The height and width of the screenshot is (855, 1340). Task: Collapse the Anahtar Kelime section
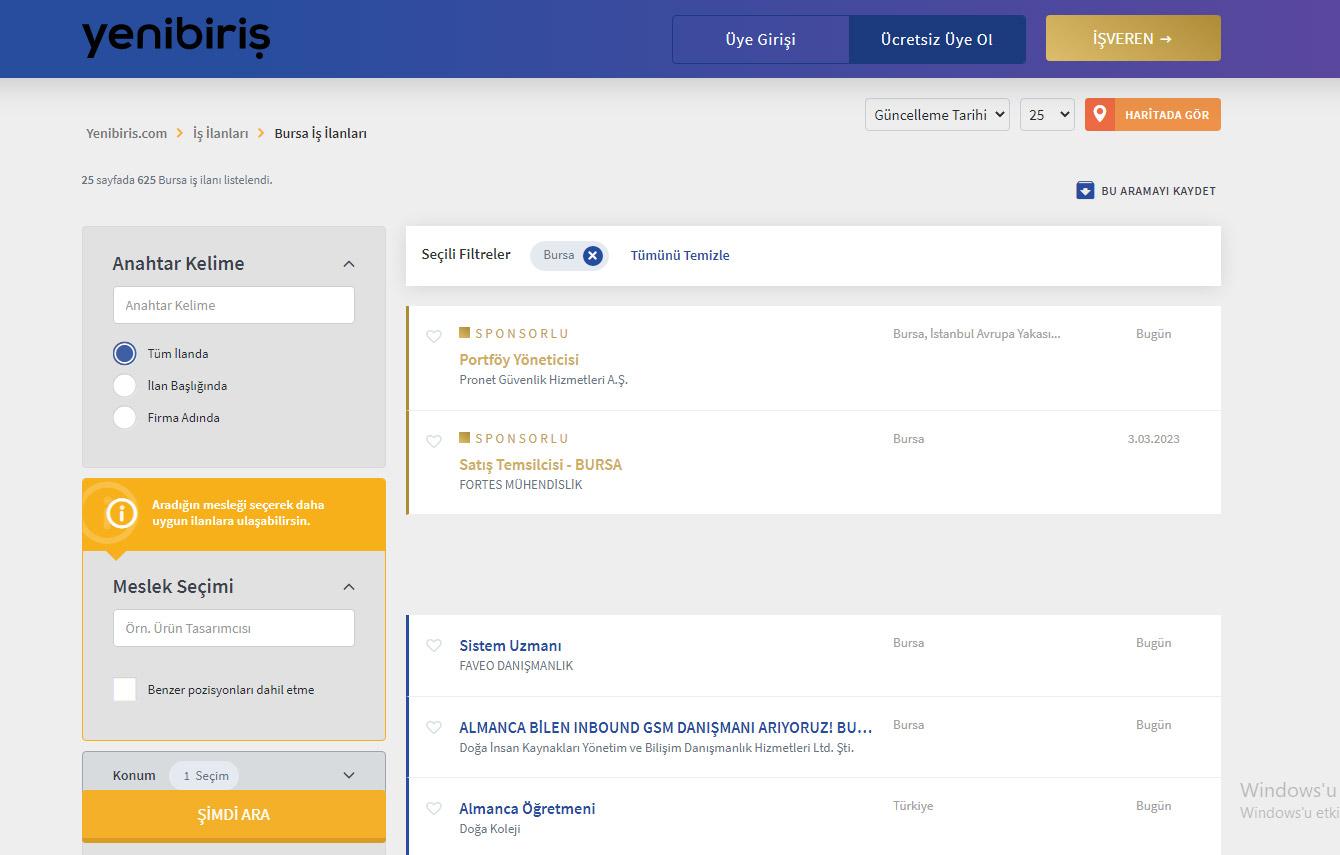coord(349,264)
